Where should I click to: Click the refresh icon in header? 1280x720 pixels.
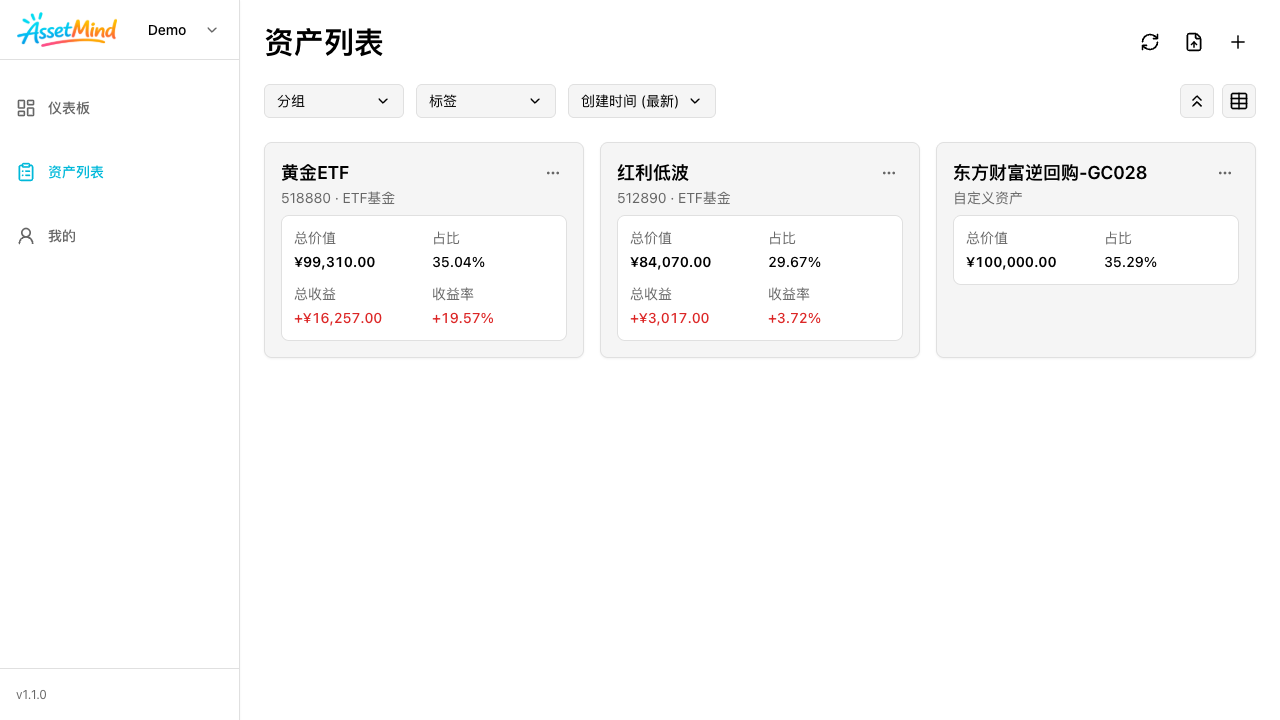tap(1150, 42)
